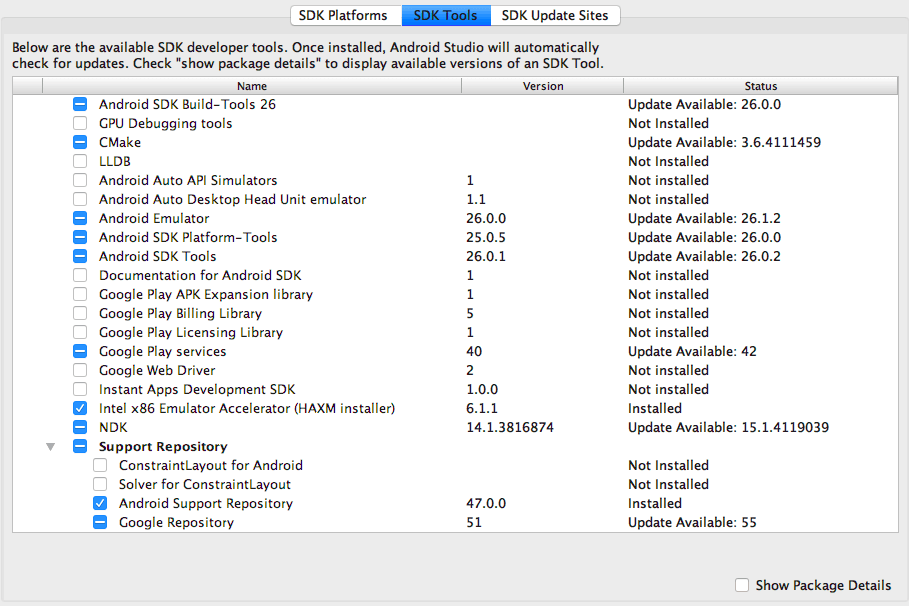Enable Show Package Details option
909x606 pixels.
[742, 585]
